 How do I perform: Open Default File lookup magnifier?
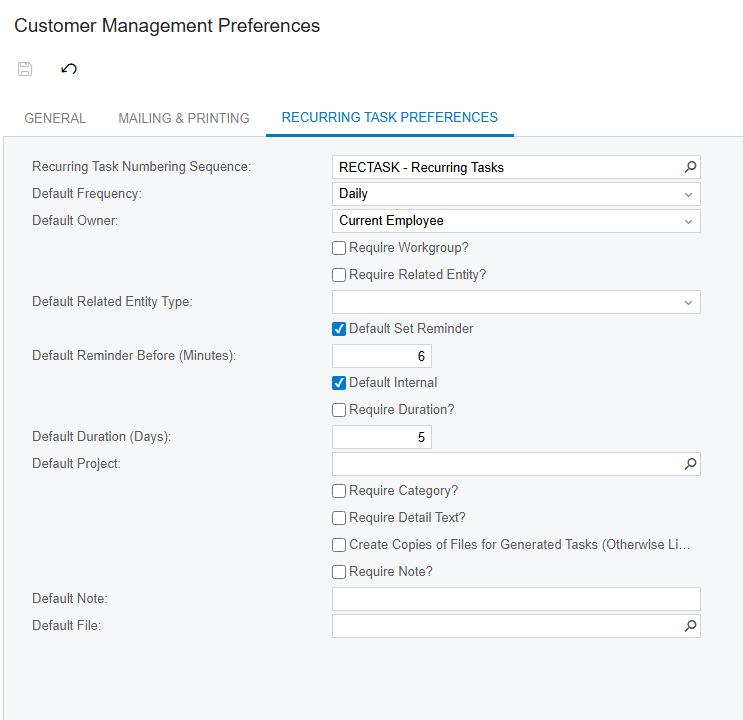coord(690,626)
